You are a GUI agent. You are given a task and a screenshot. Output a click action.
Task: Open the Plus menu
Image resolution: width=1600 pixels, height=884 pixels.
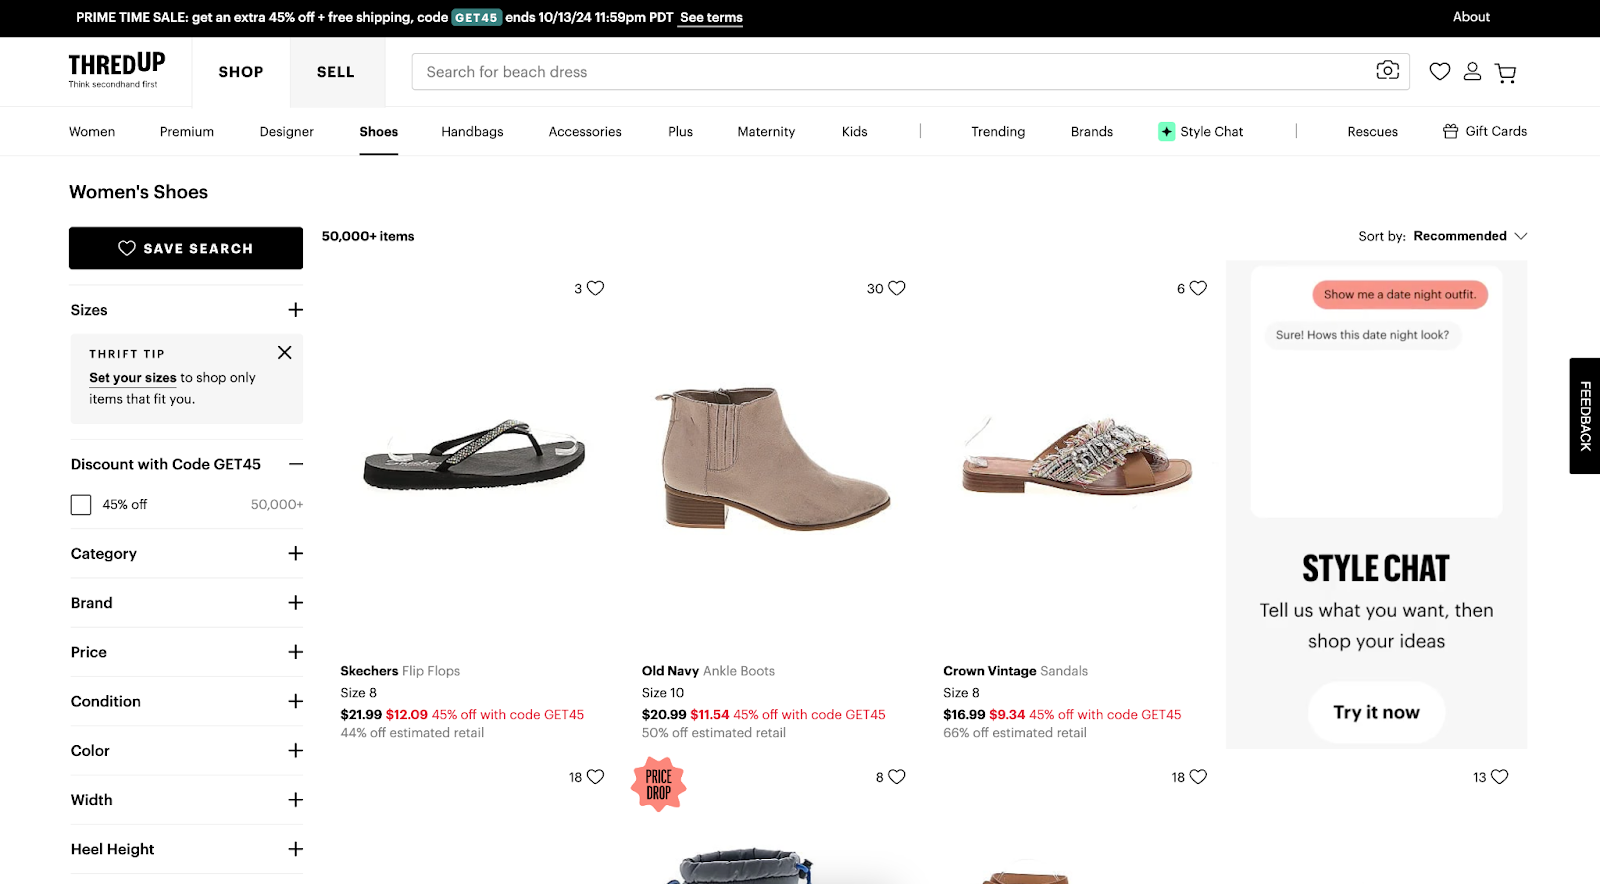[x=681, y=131]
